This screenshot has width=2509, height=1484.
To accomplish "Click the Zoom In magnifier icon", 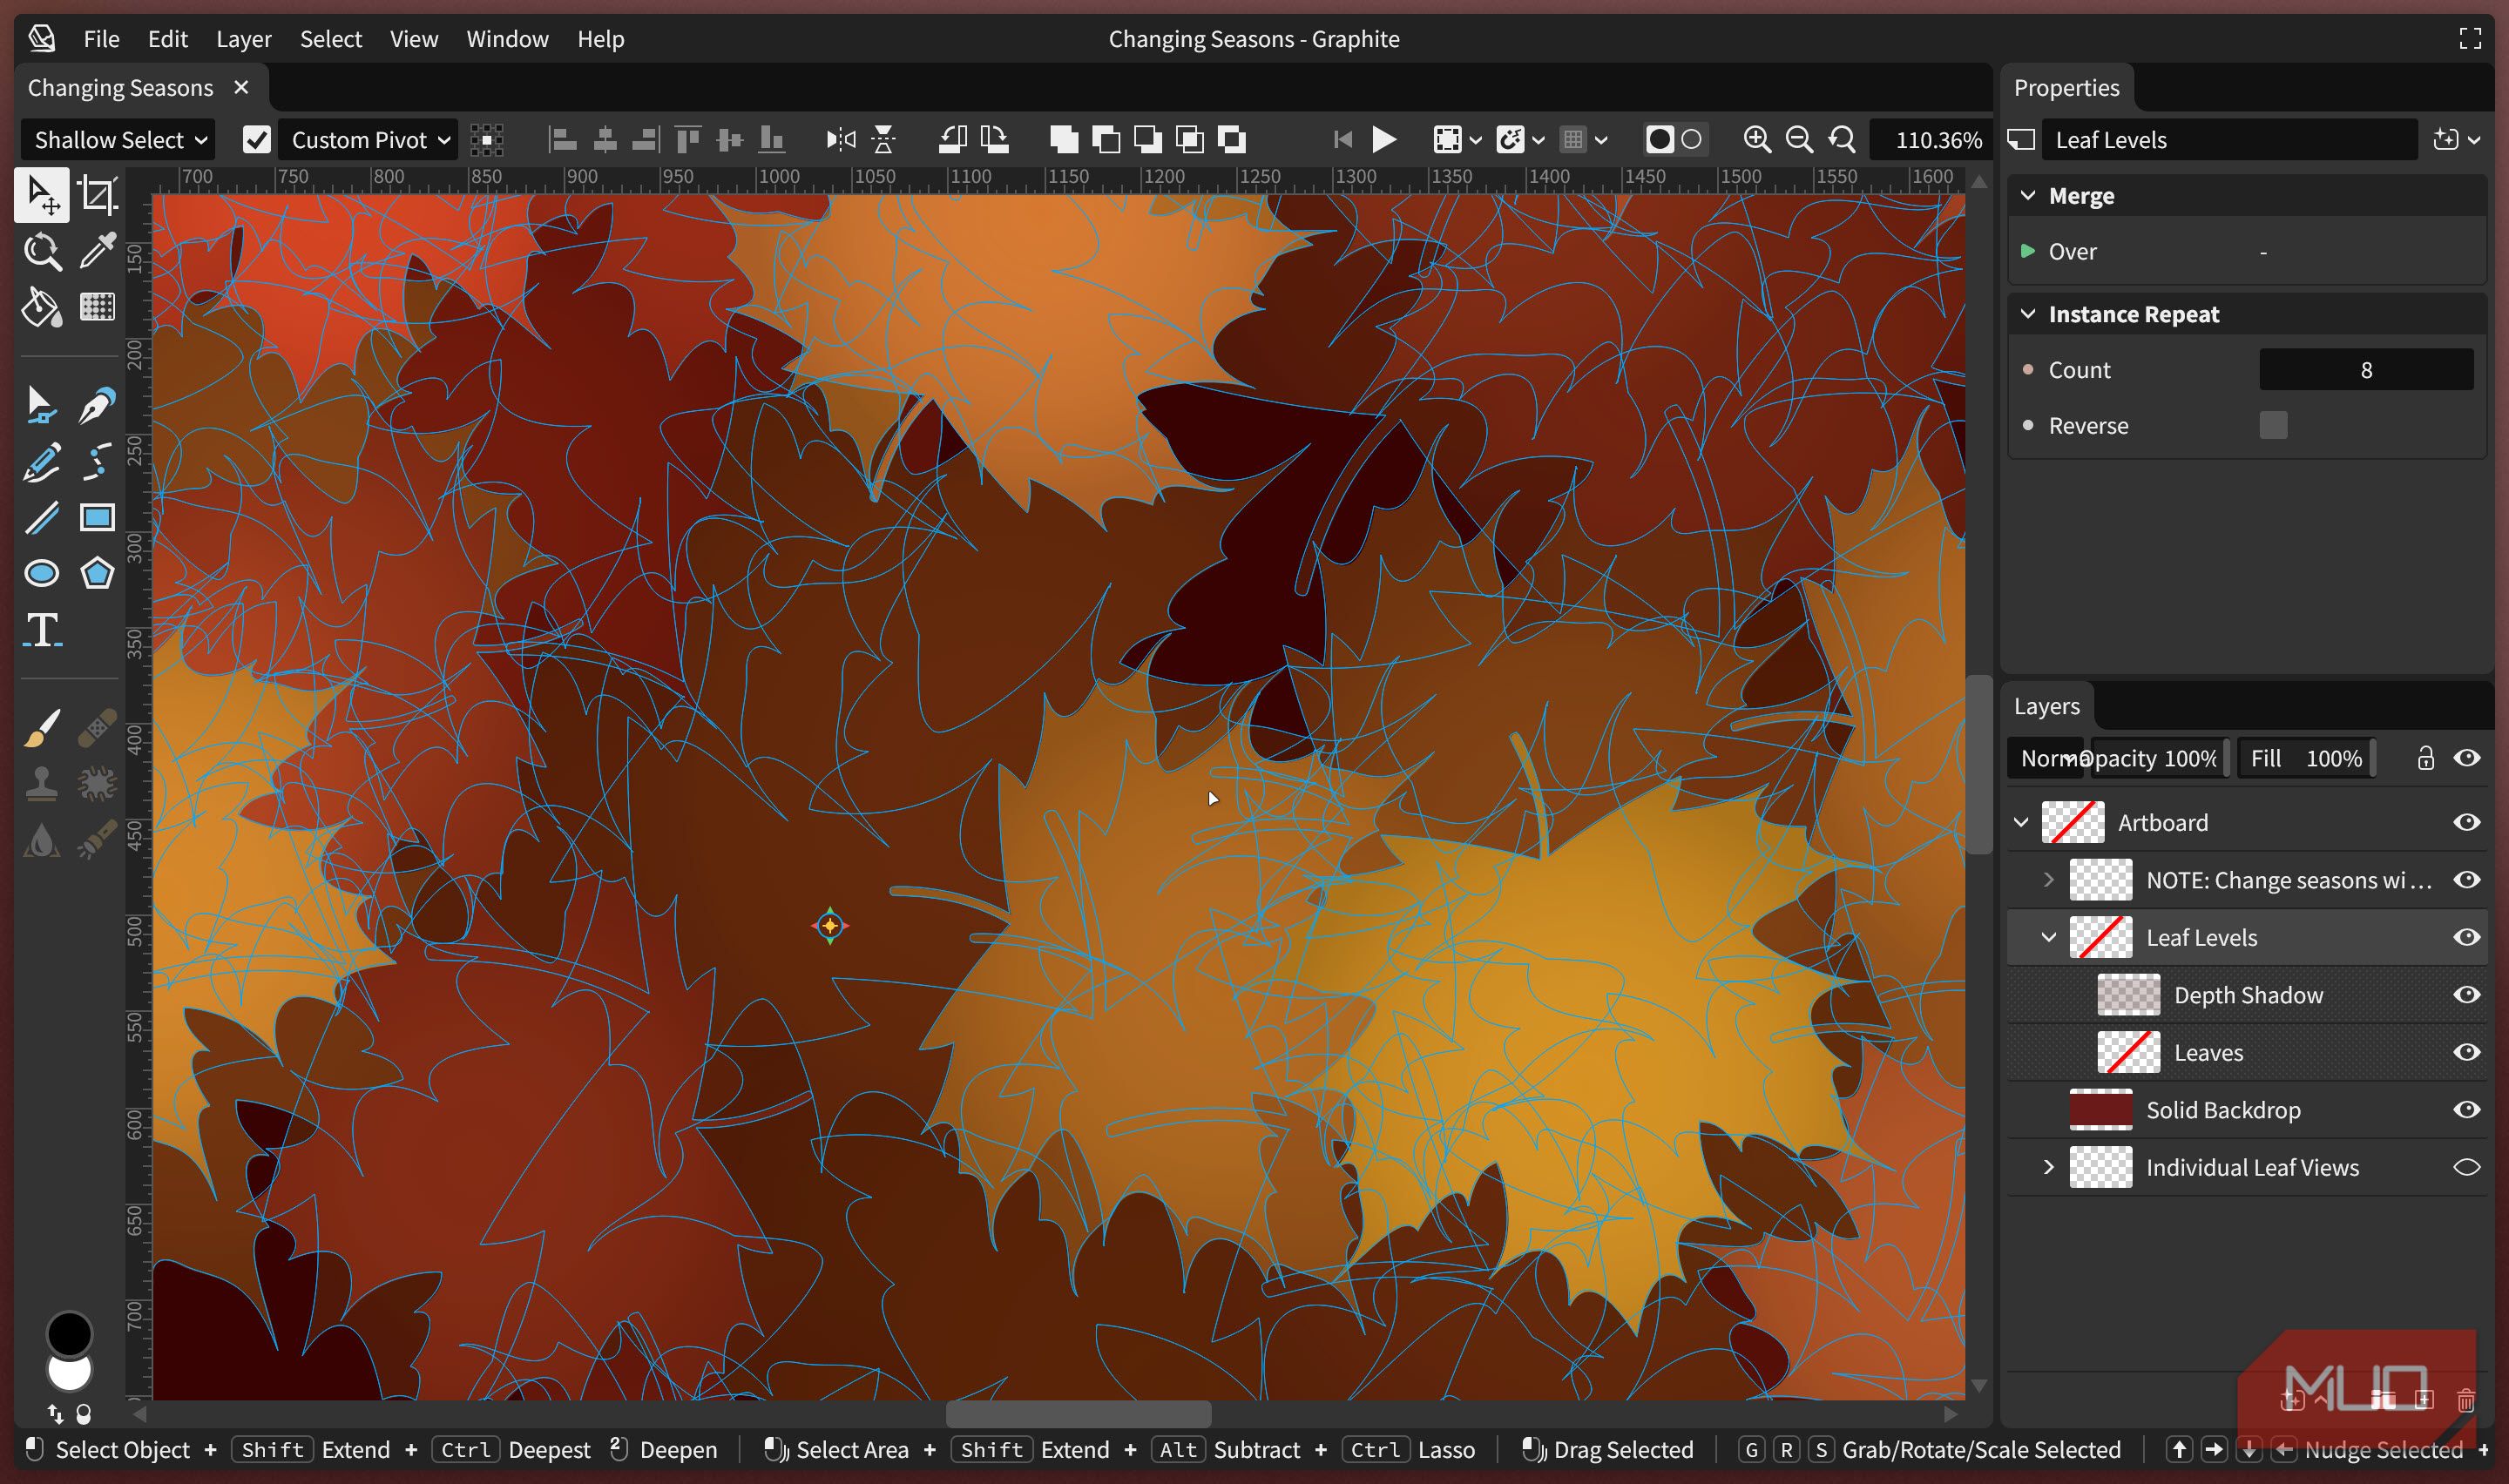I will tap(1757, 140).
